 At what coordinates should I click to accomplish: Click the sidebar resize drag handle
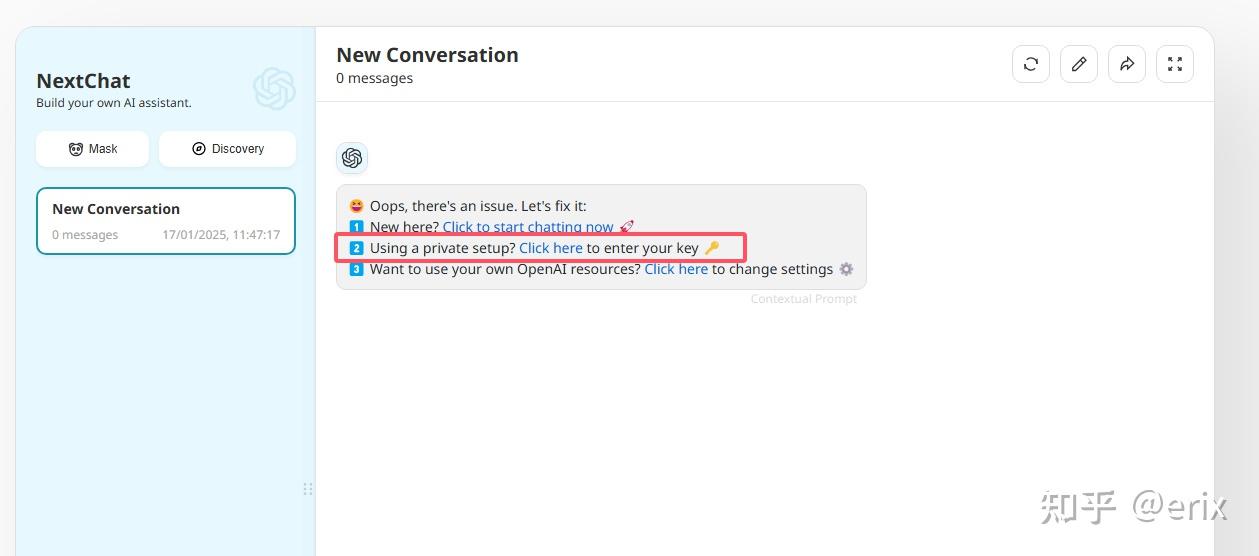(x=308, y=489)
